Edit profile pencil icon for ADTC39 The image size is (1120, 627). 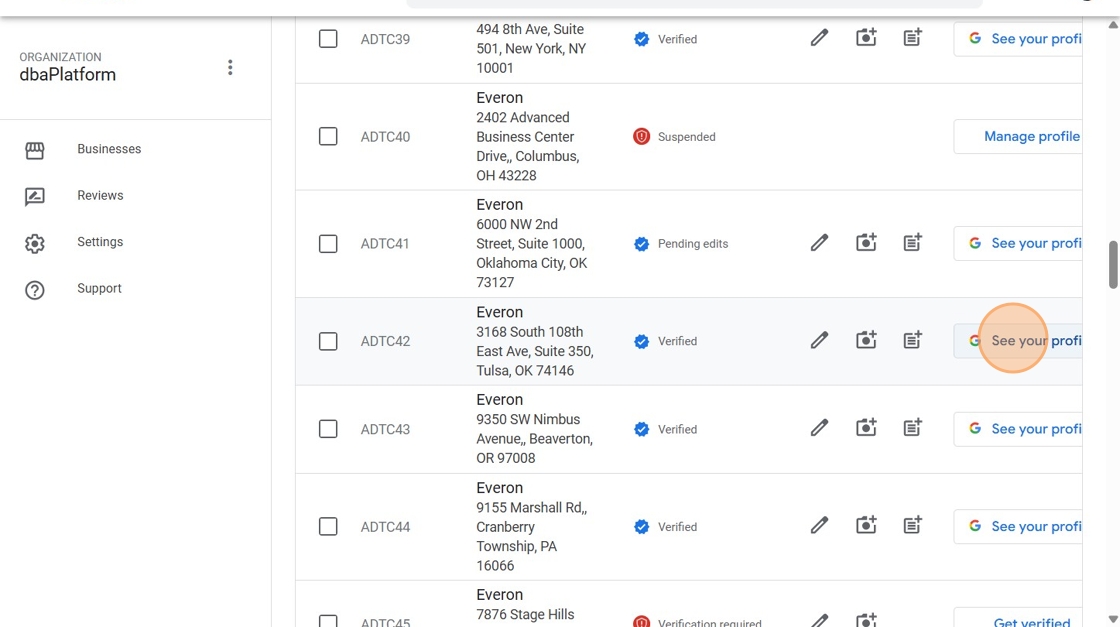coord(819,38)
